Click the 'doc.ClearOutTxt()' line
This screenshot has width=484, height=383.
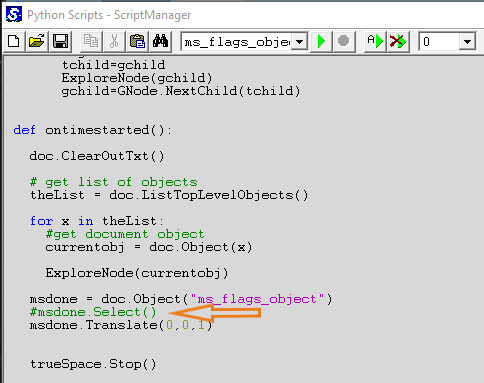97,156
